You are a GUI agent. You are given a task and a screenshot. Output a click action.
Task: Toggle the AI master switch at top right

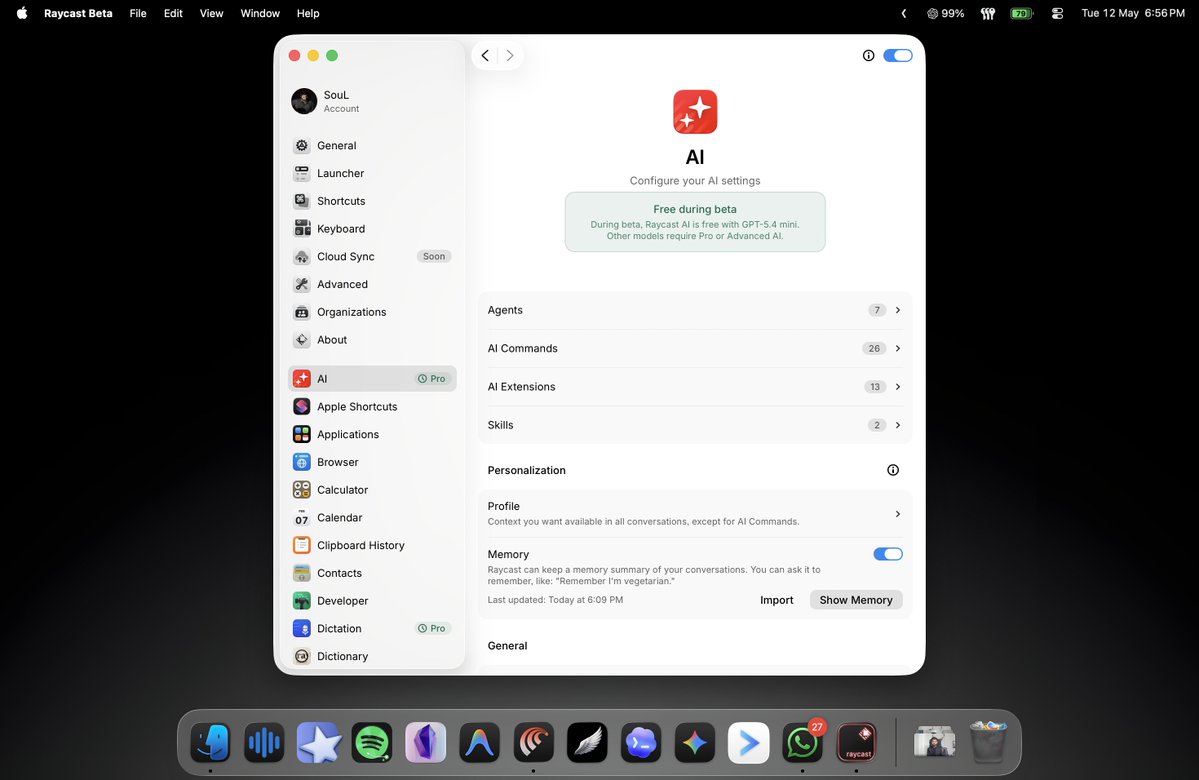898,55
